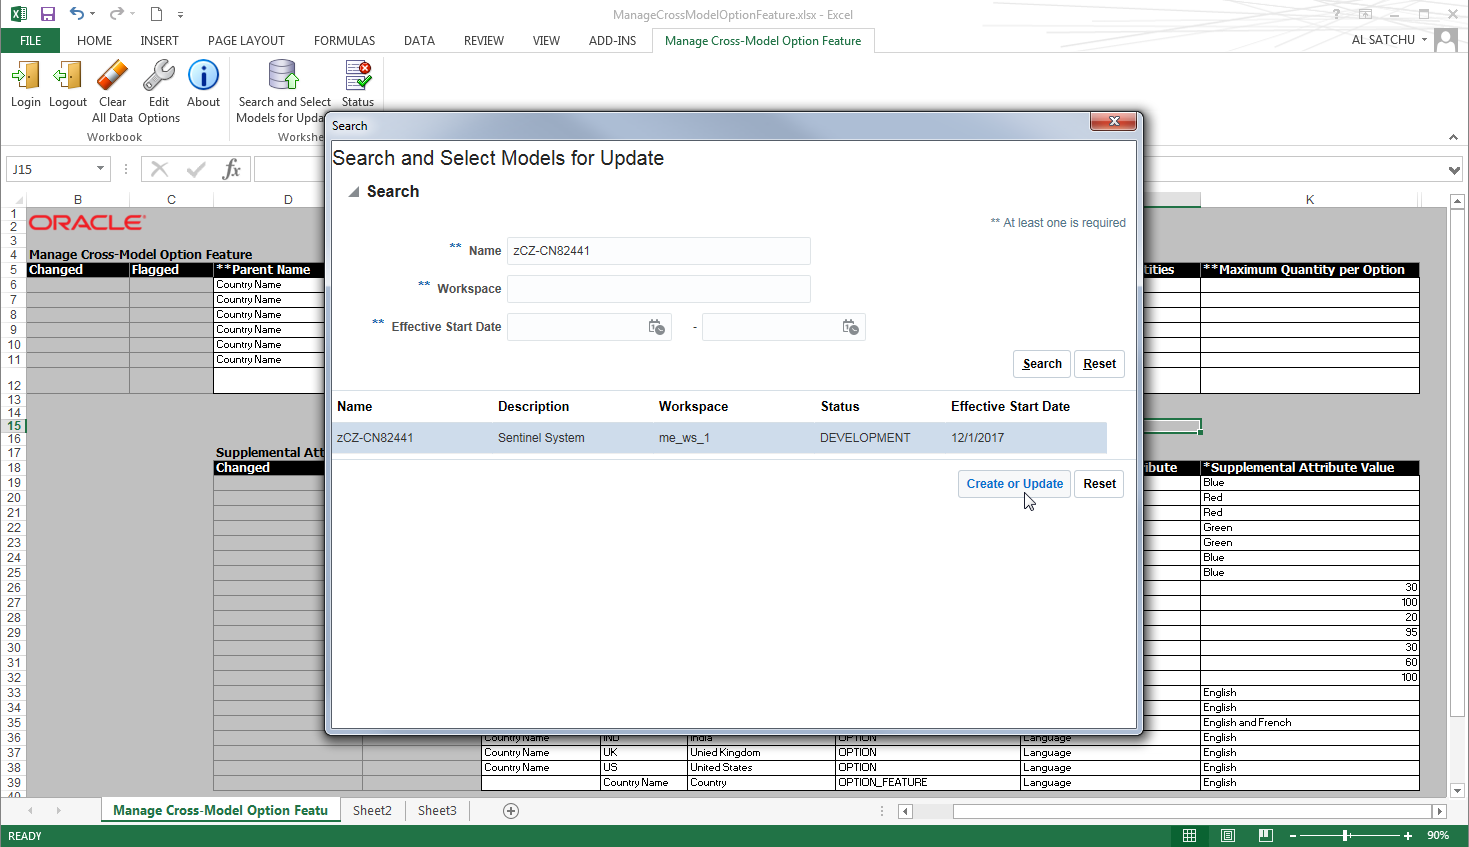Click Reset button next to Search
The height and width of the screenshot is (847, 1469).
point(1099,364)
